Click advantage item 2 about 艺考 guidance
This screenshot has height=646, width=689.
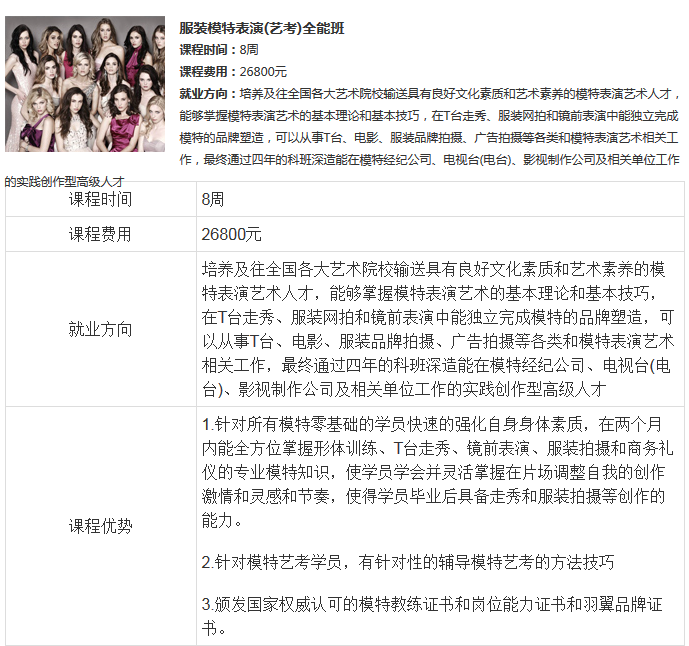[408, 562]
